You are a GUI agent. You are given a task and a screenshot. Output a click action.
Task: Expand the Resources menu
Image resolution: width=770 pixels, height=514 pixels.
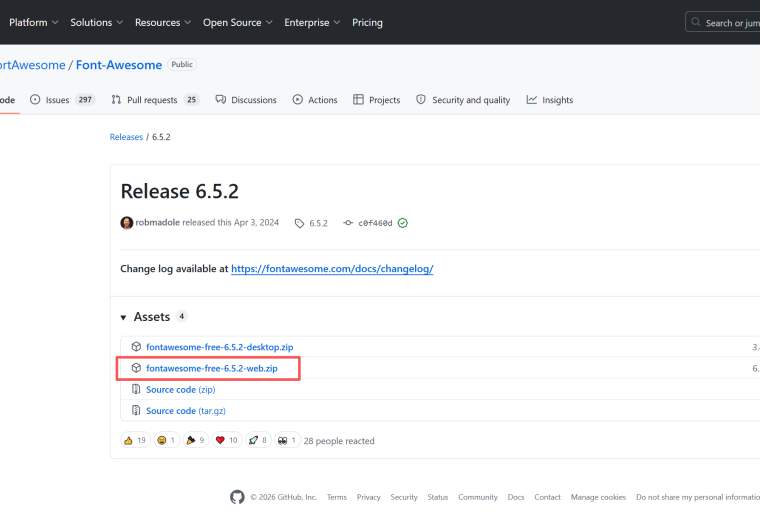click(x=163, y=23)
